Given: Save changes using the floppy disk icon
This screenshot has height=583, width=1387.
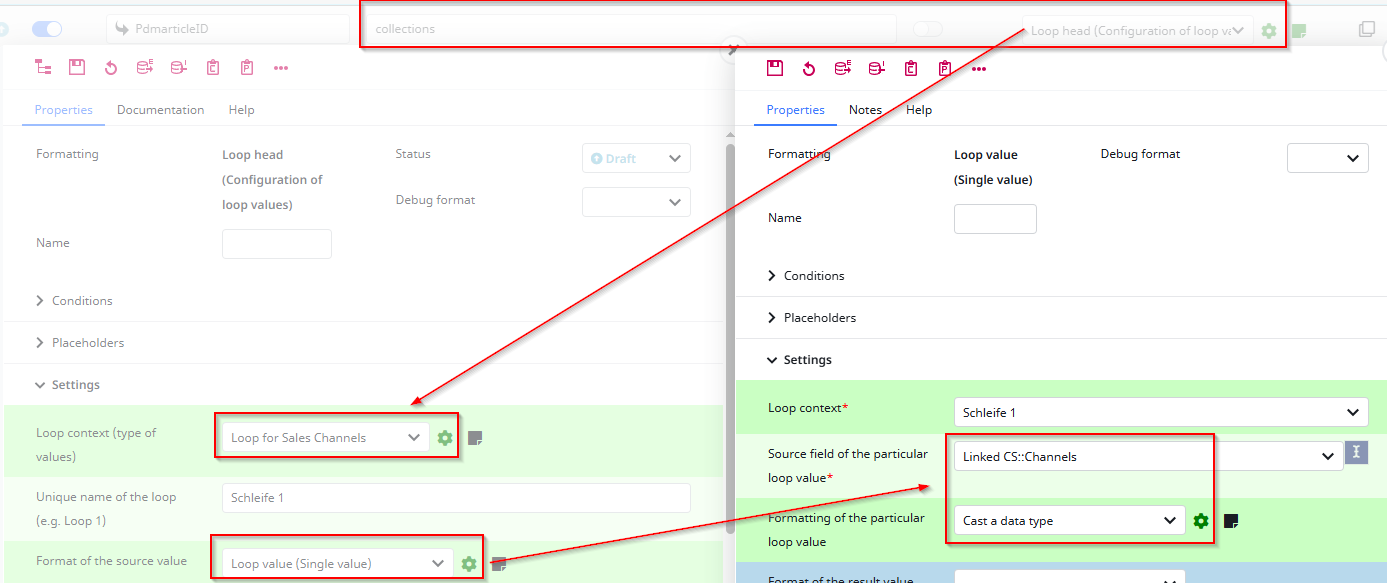Looking at the screenshot, I should (75, 67).
